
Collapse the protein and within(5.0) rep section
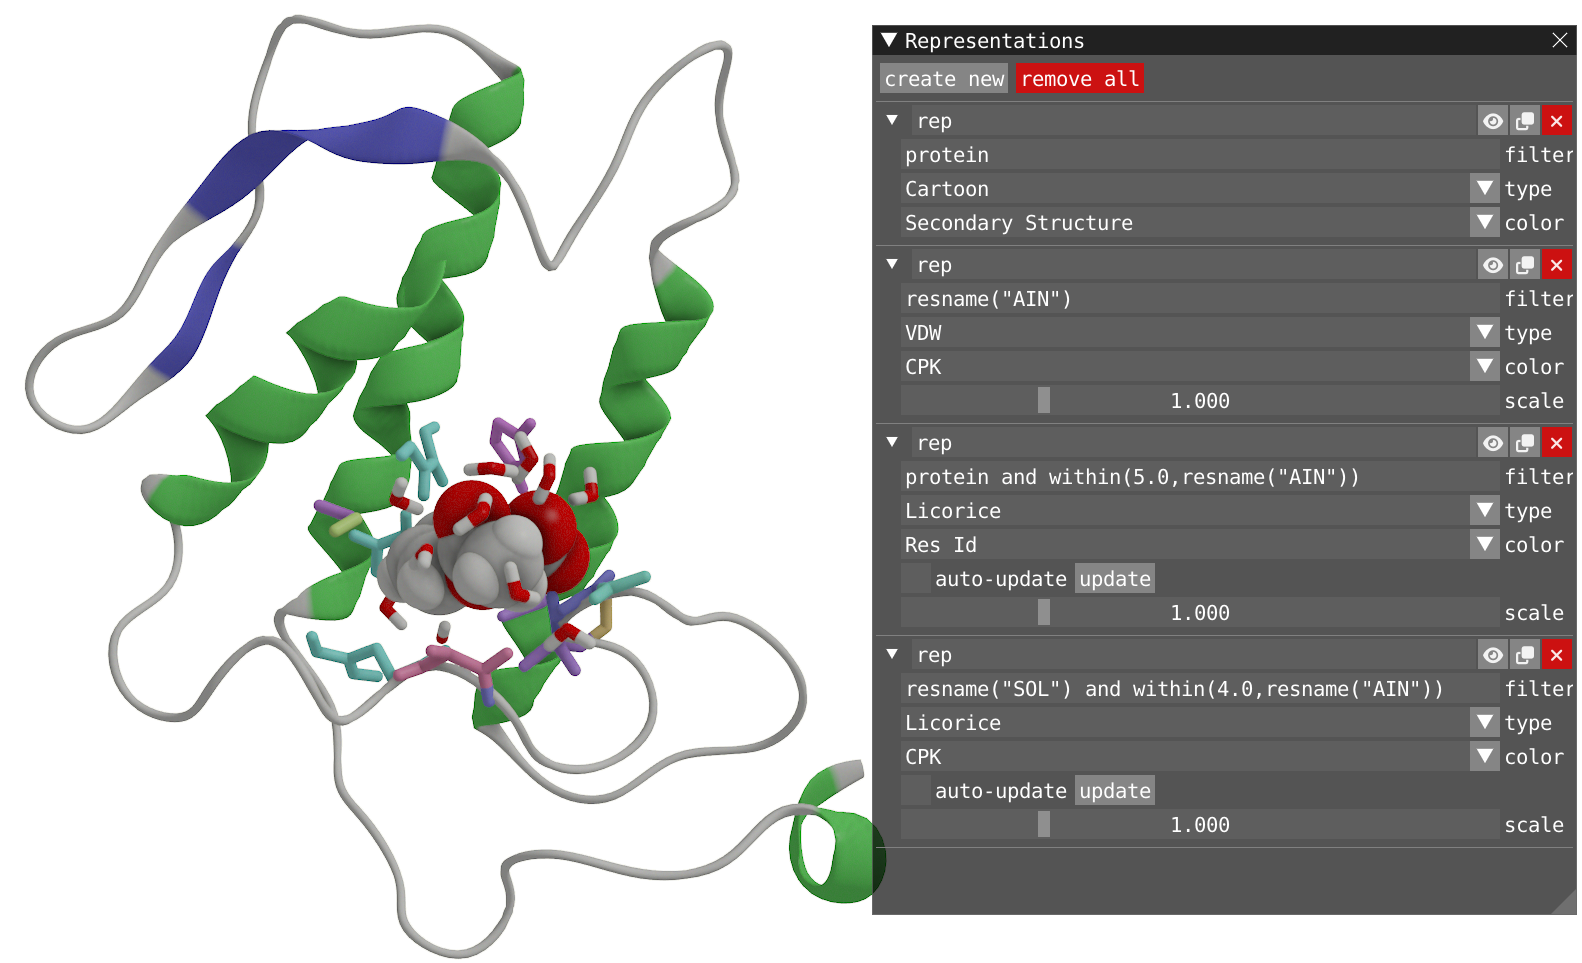pyautogui.click(x=892, y=442)
